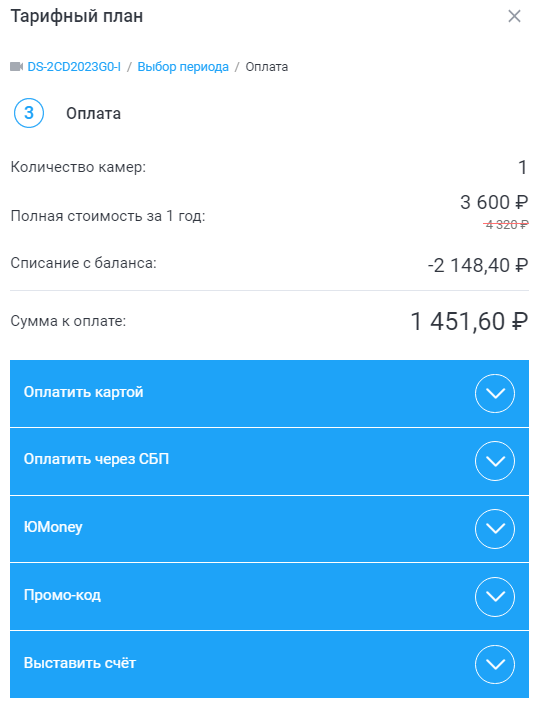Screen dimensions: 546x703
Task: Expand chevron for Оплатить картой
Action: pos(495,393)
